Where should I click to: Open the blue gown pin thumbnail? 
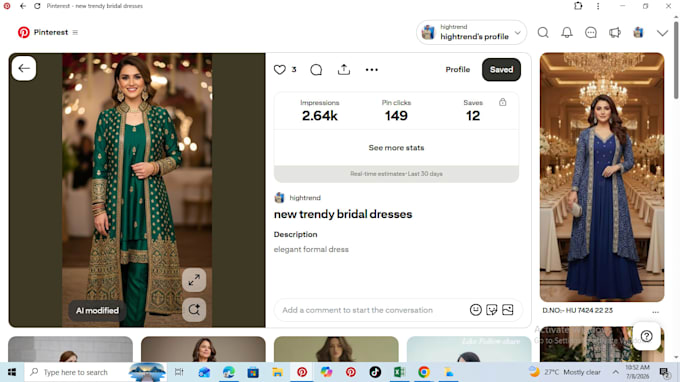[602, 177]
